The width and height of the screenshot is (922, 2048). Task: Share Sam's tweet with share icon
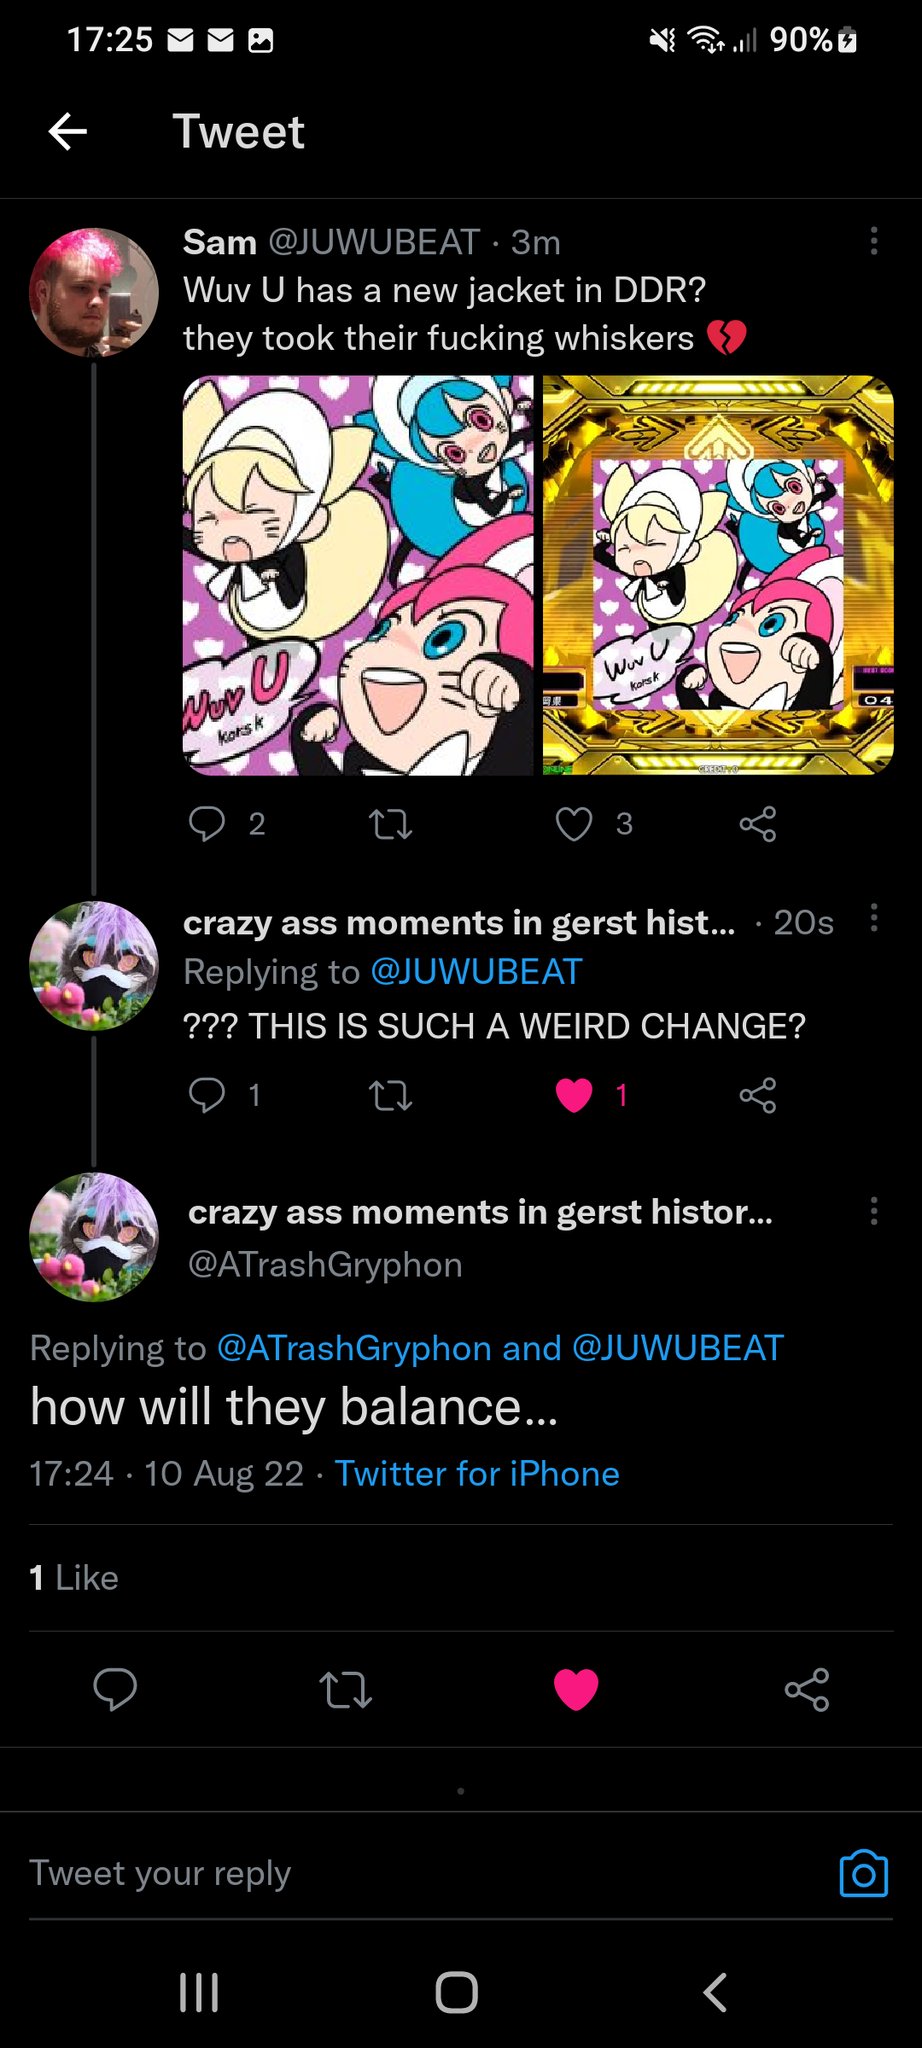(757, 824)
